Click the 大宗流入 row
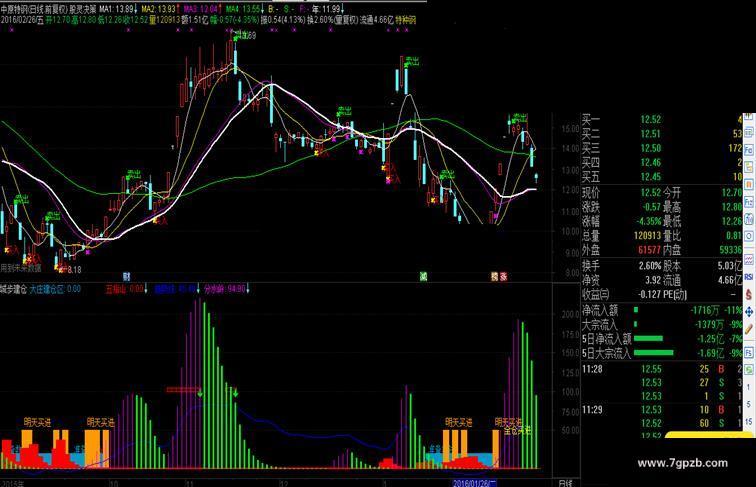Image resolution: width=756 pixels, height=487 pixels. tap(662, 324)
